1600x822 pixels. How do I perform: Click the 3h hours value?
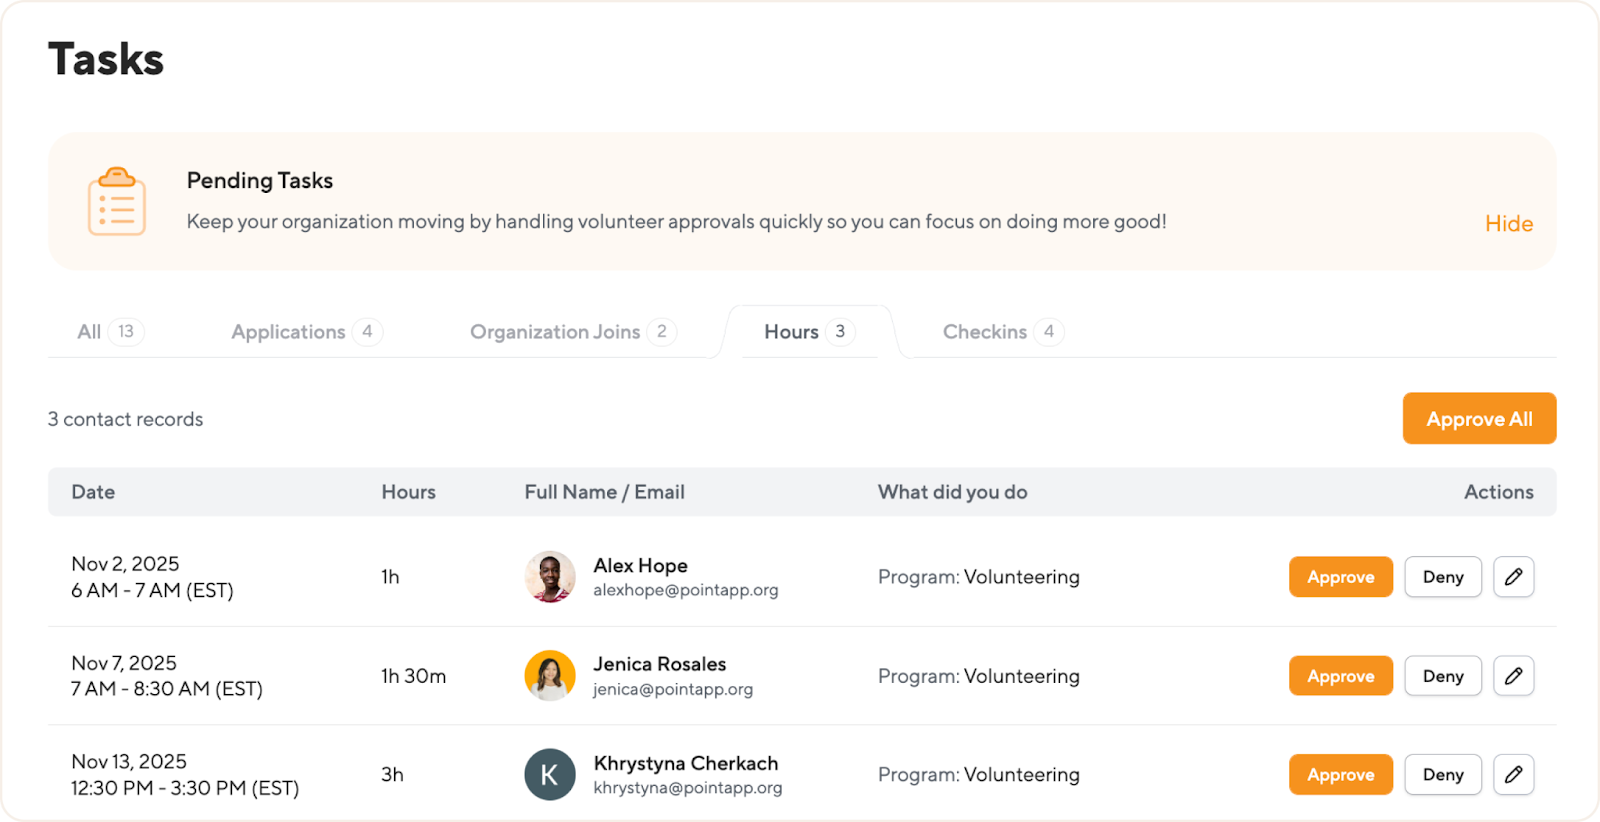pyautogui.click(x=392, y=775)
